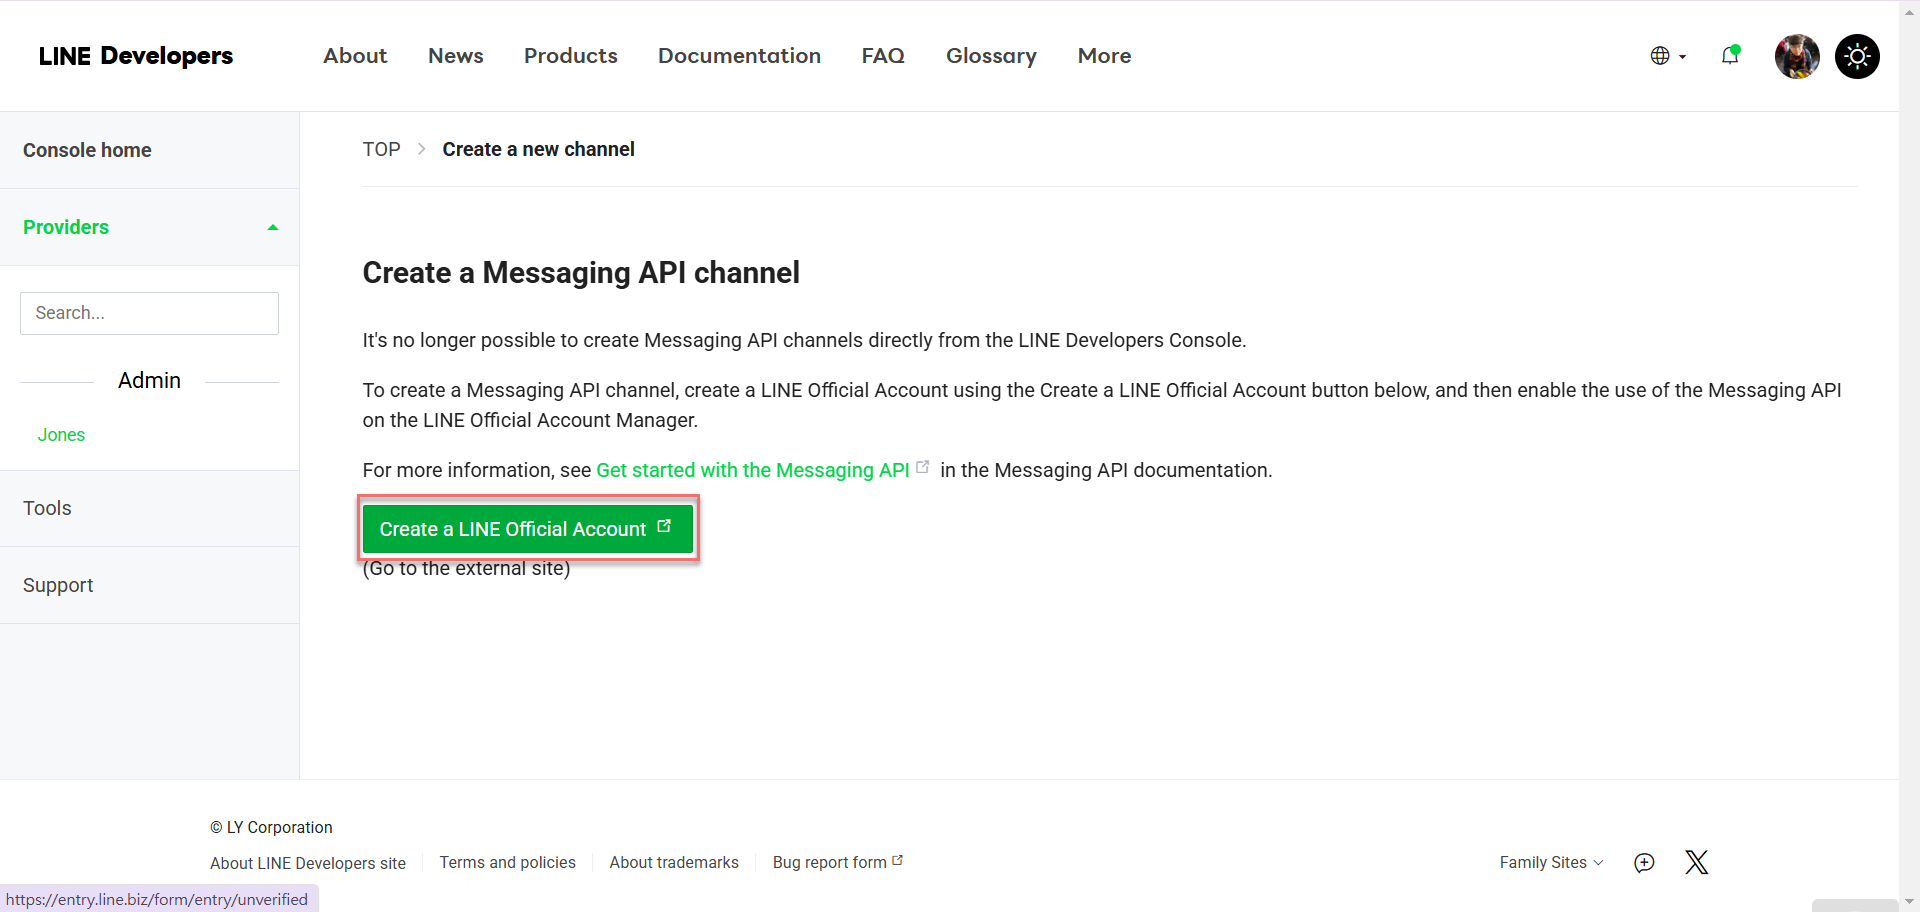Open the Bug report form link
Image resolution: width=1920 pixels, height=912 pixels.
click(x=838, y=862)
